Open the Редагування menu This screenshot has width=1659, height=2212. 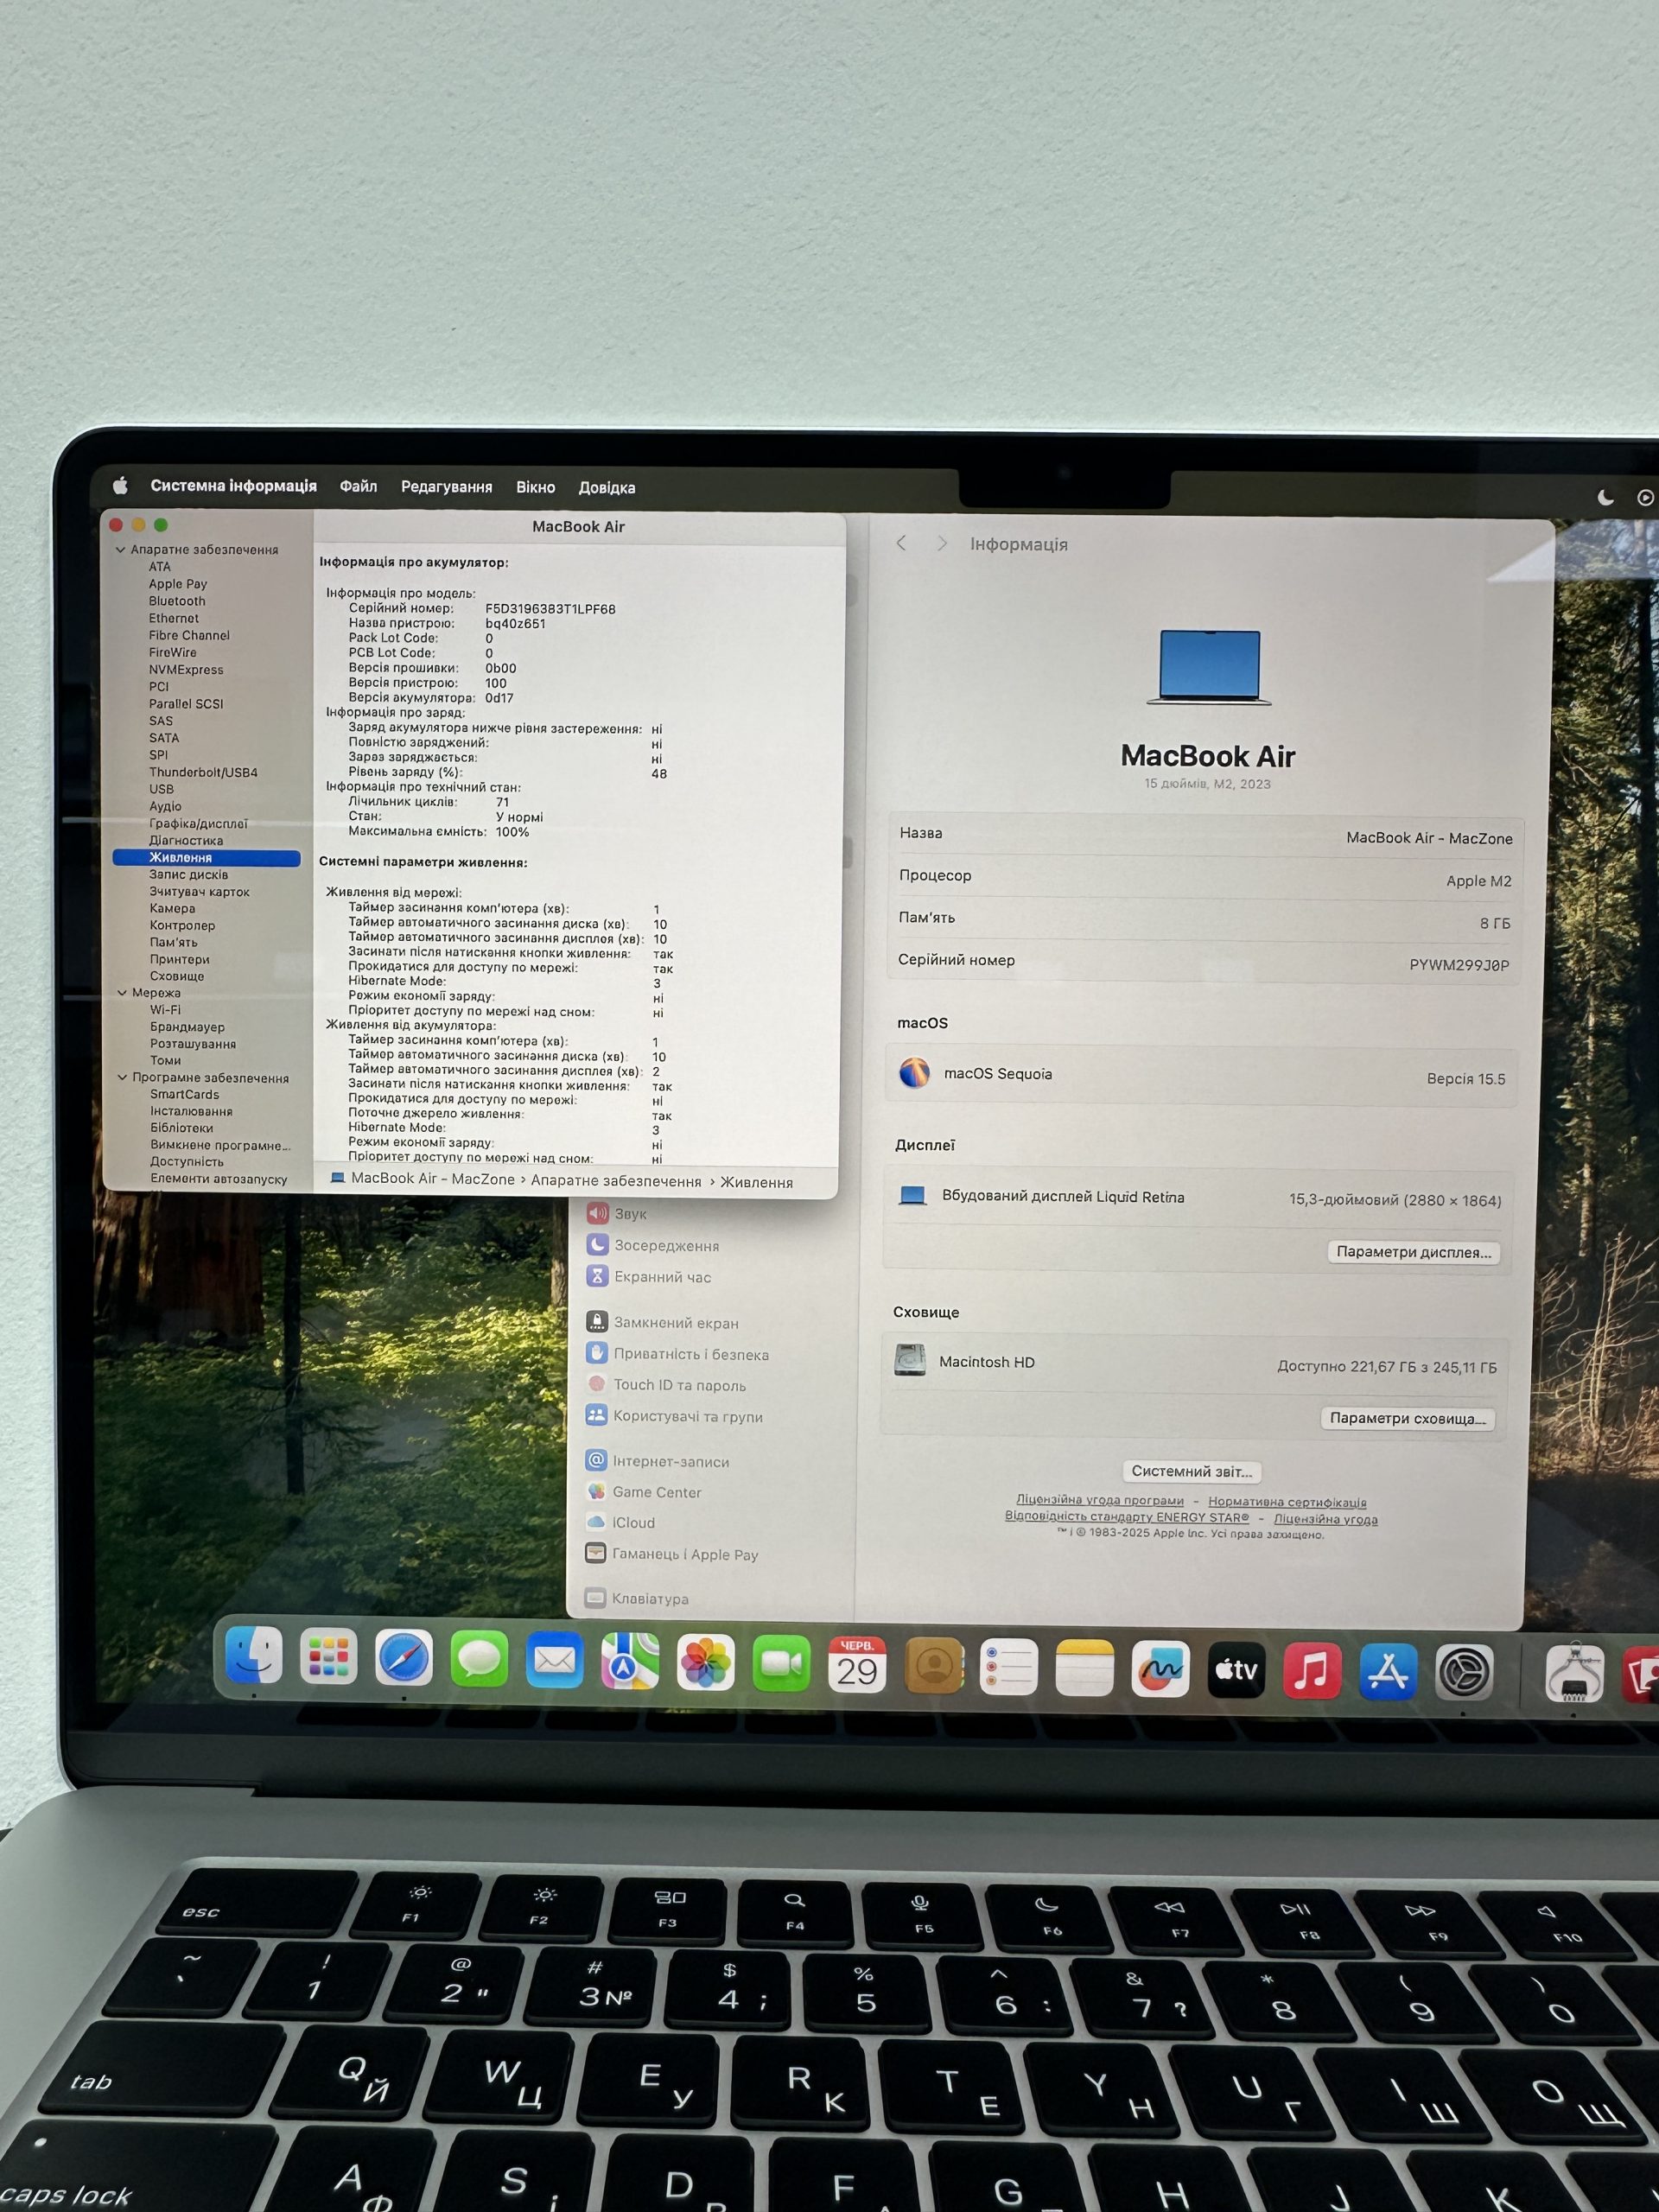[x=446, y=487]
